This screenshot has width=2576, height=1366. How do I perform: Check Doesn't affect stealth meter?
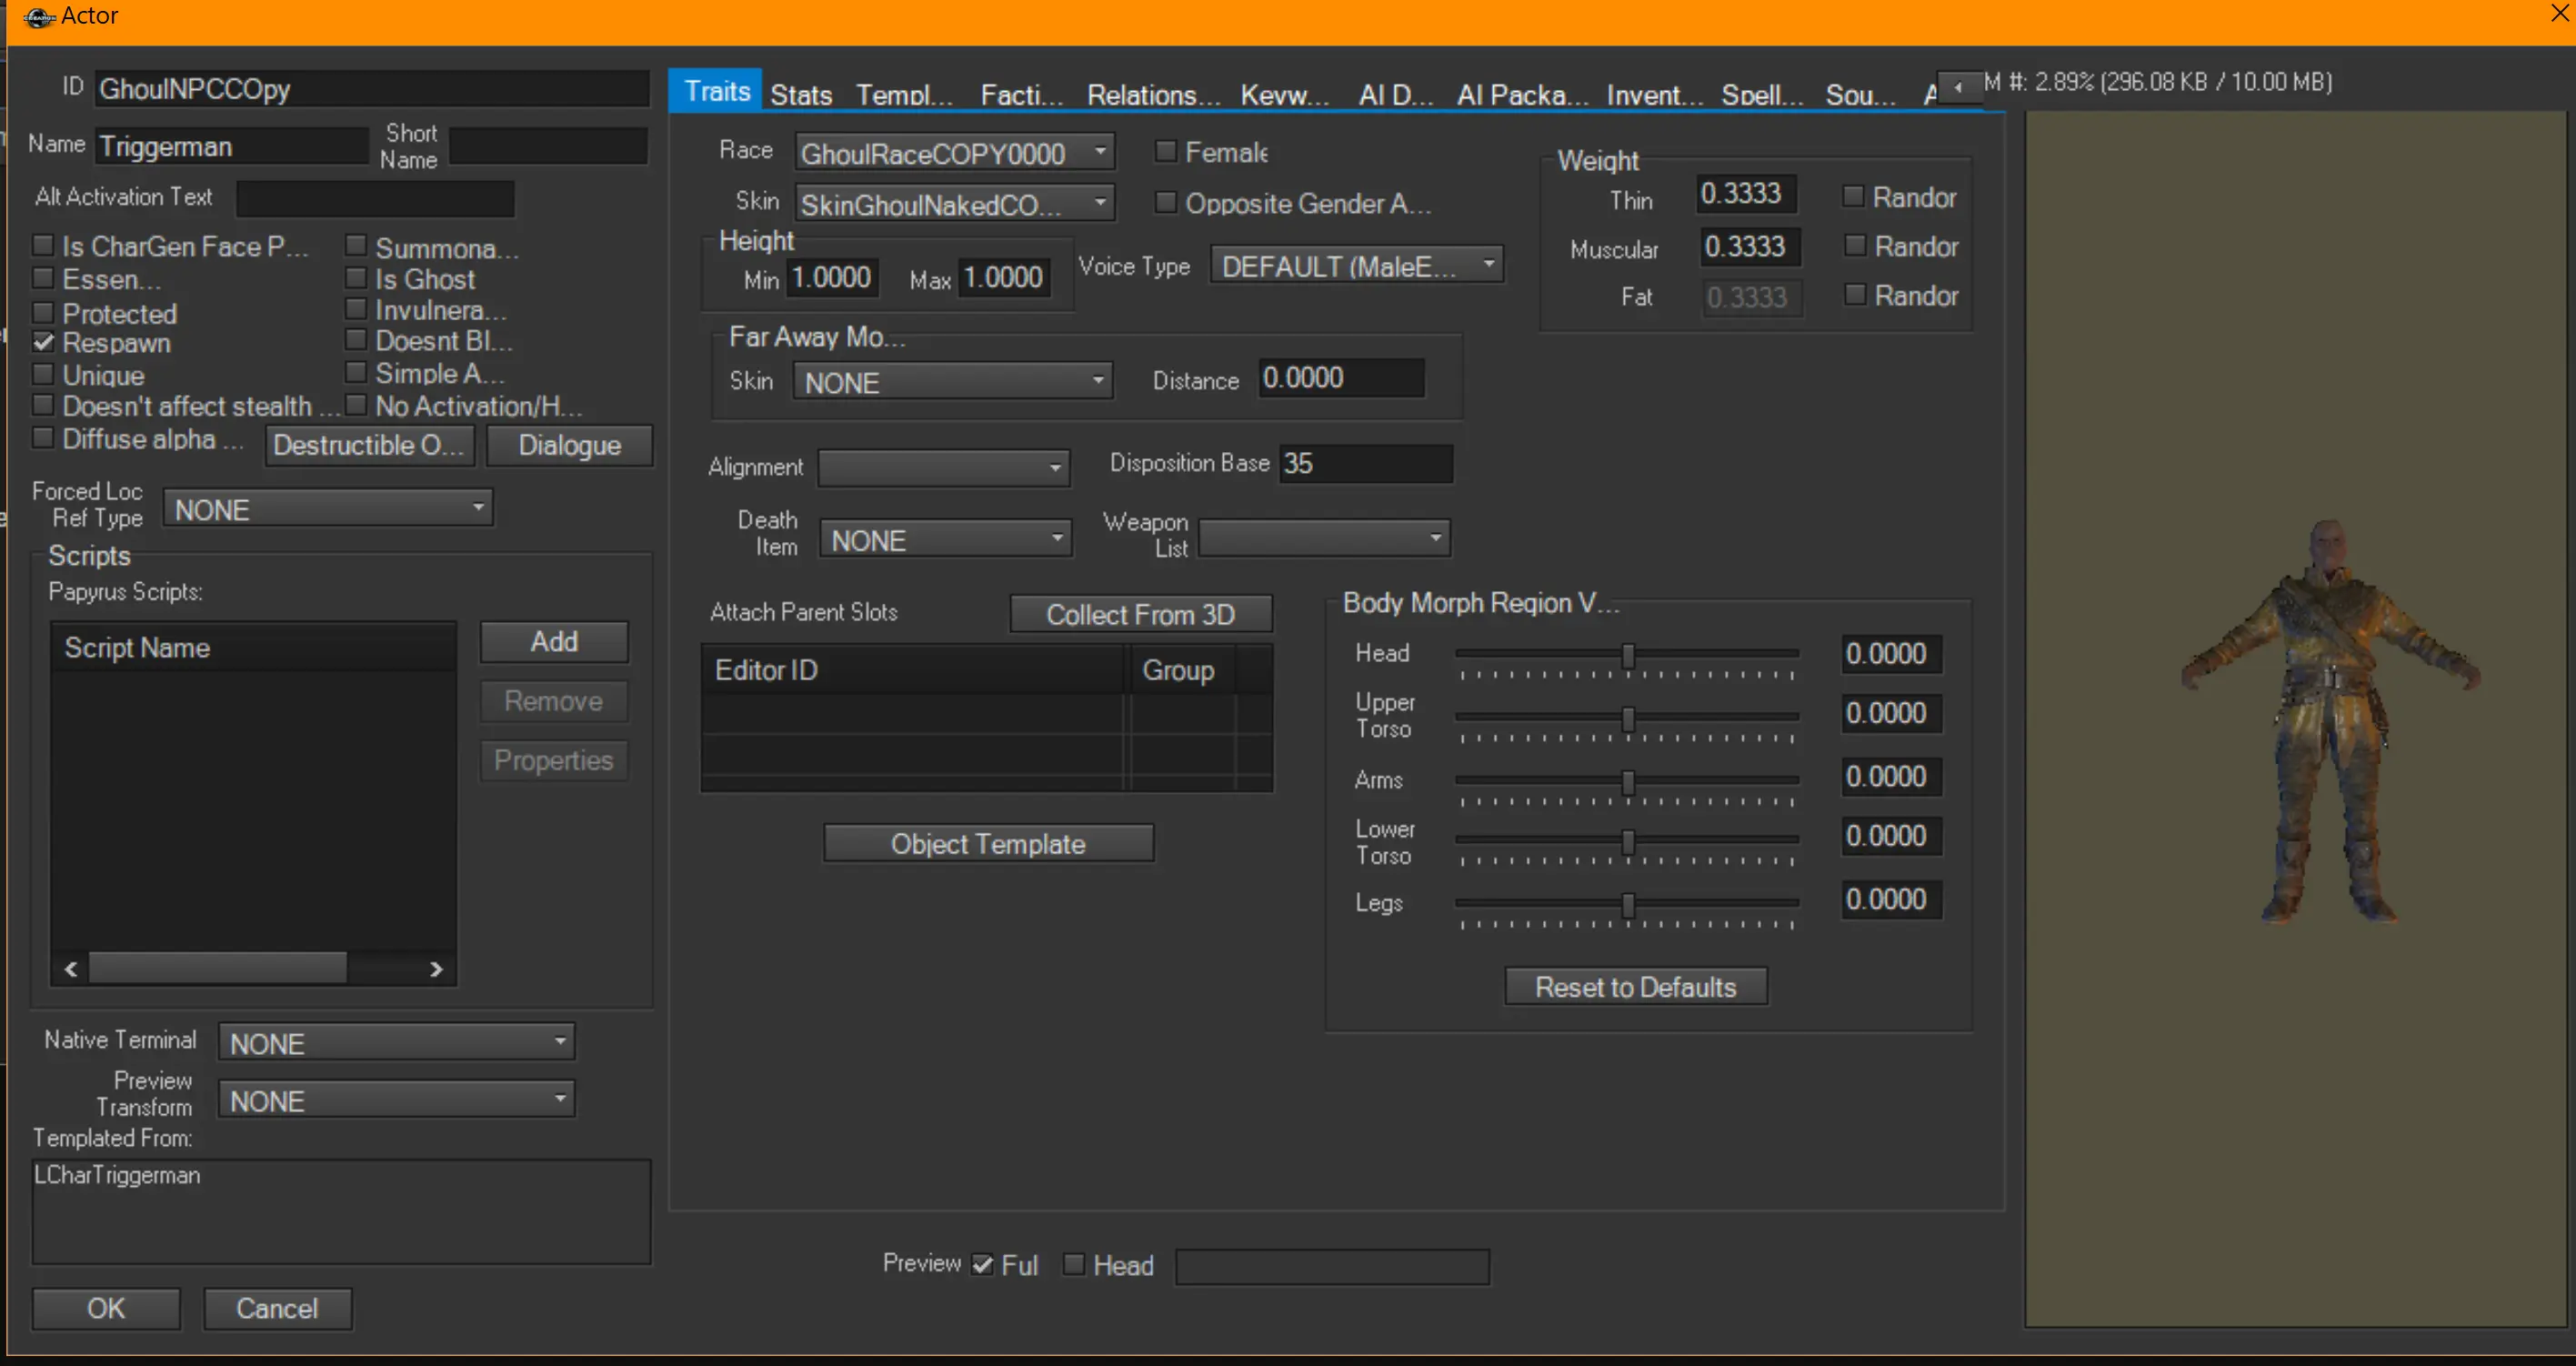tap(43, 405)
